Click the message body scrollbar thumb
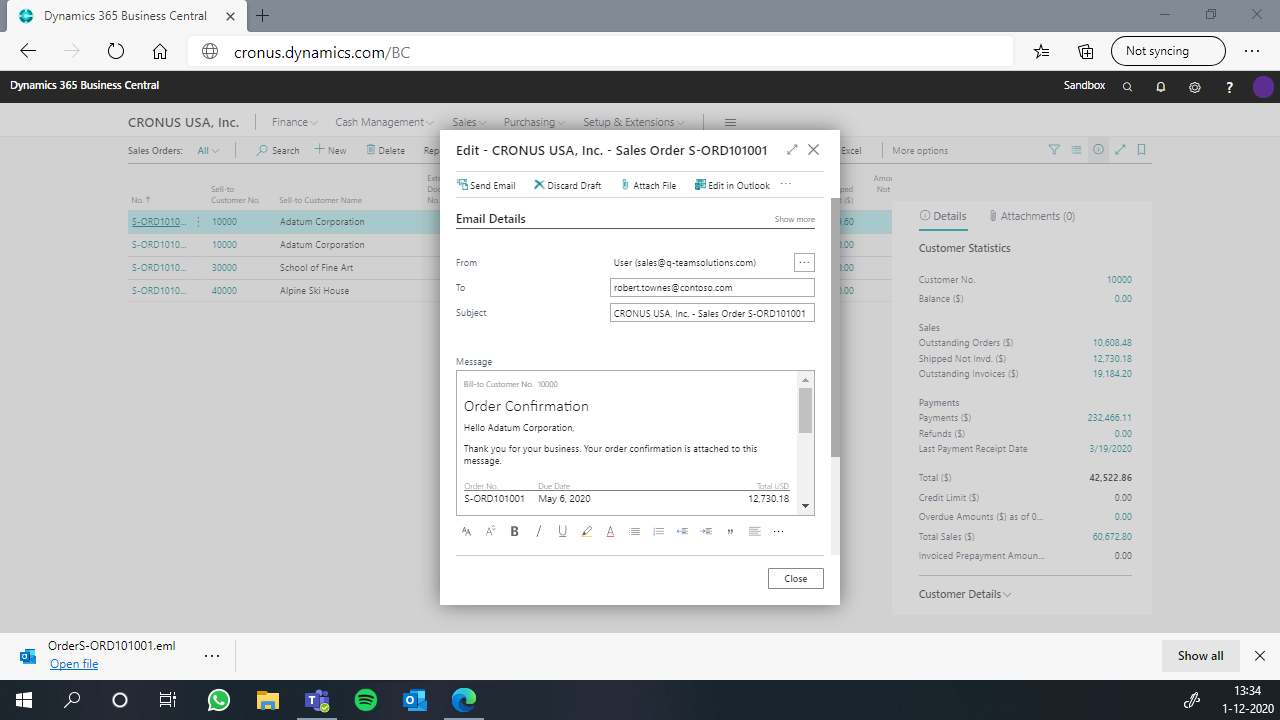 806,410
